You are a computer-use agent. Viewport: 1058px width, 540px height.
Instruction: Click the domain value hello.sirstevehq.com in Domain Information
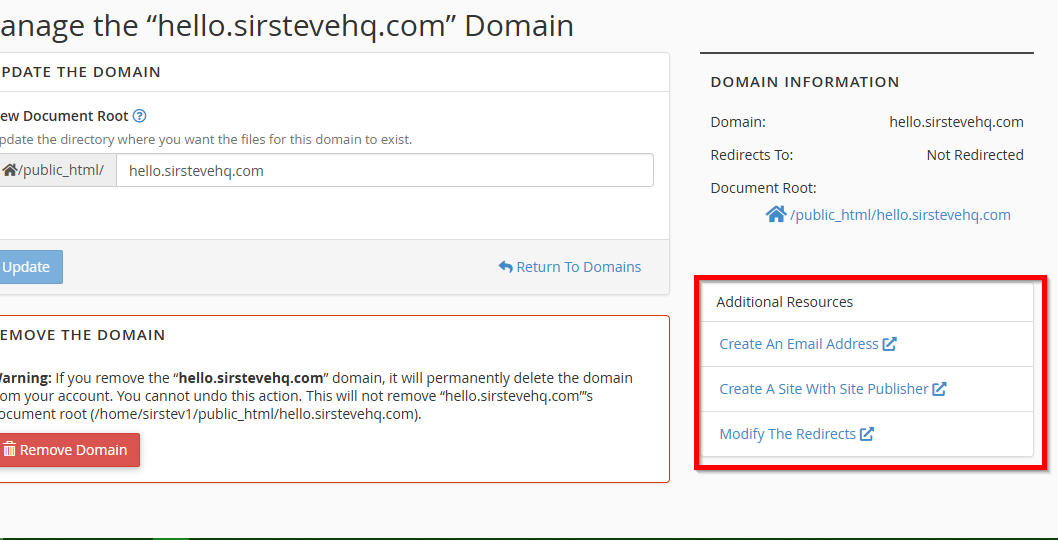[956, 122]
